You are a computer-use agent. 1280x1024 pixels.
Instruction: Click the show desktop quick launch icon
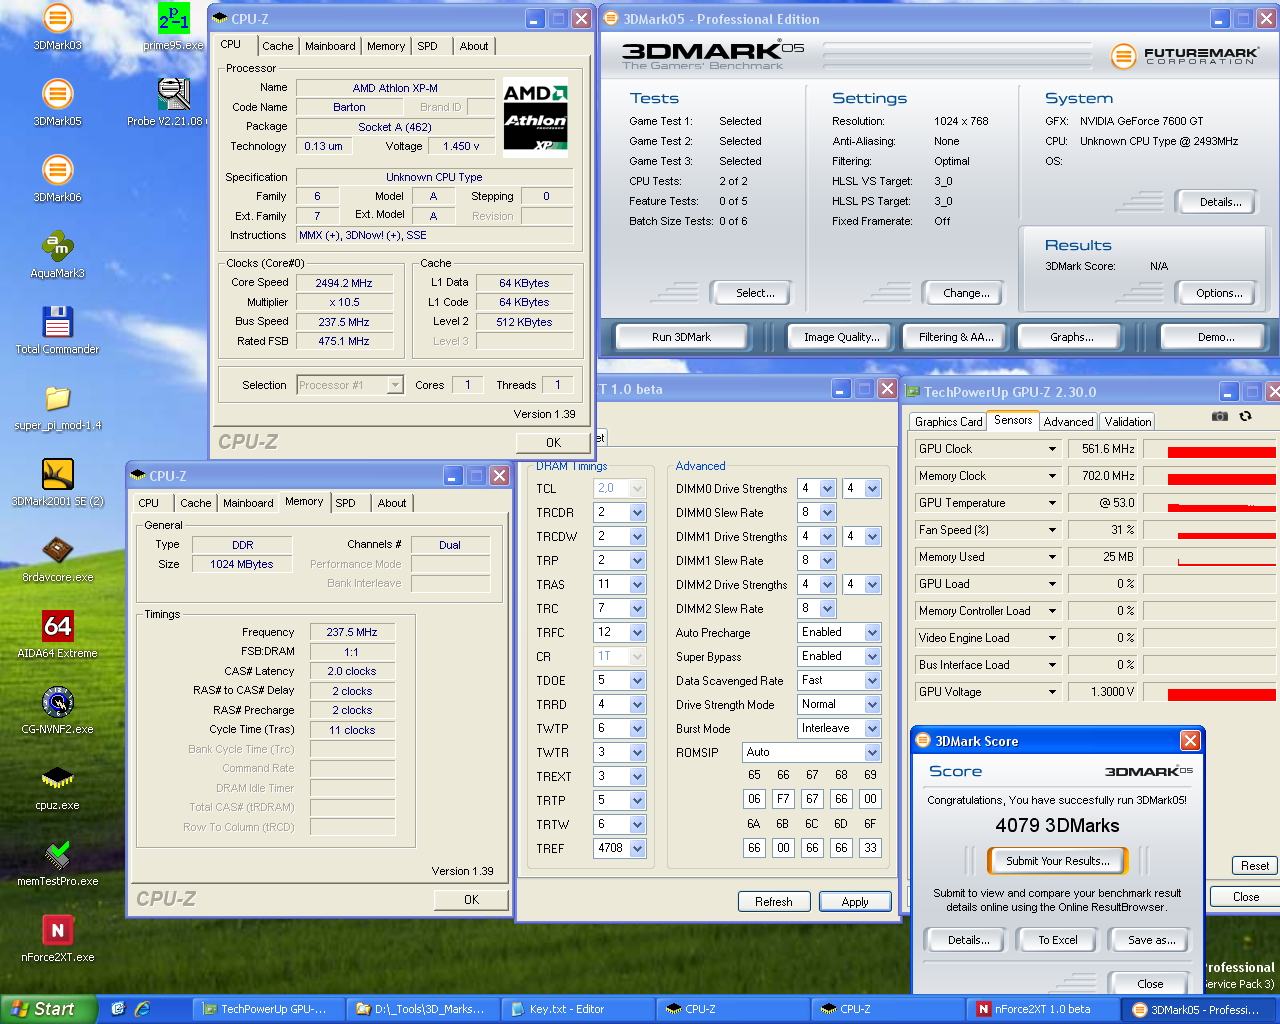pyautogui.click(x=118, y=1009)
